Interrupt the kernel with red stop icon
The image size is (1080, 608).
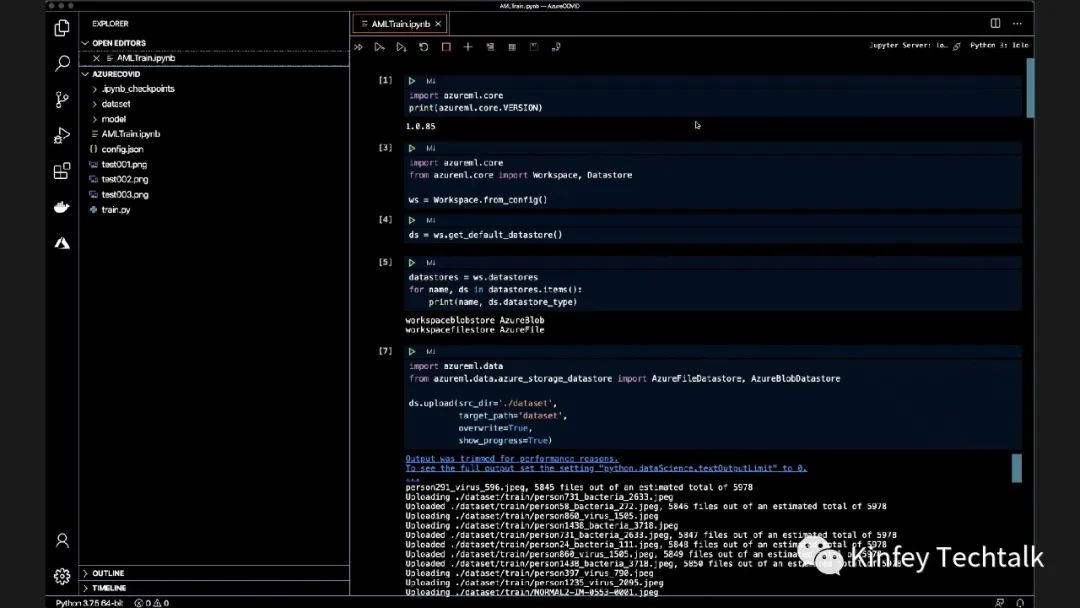(x=446, y=47)
